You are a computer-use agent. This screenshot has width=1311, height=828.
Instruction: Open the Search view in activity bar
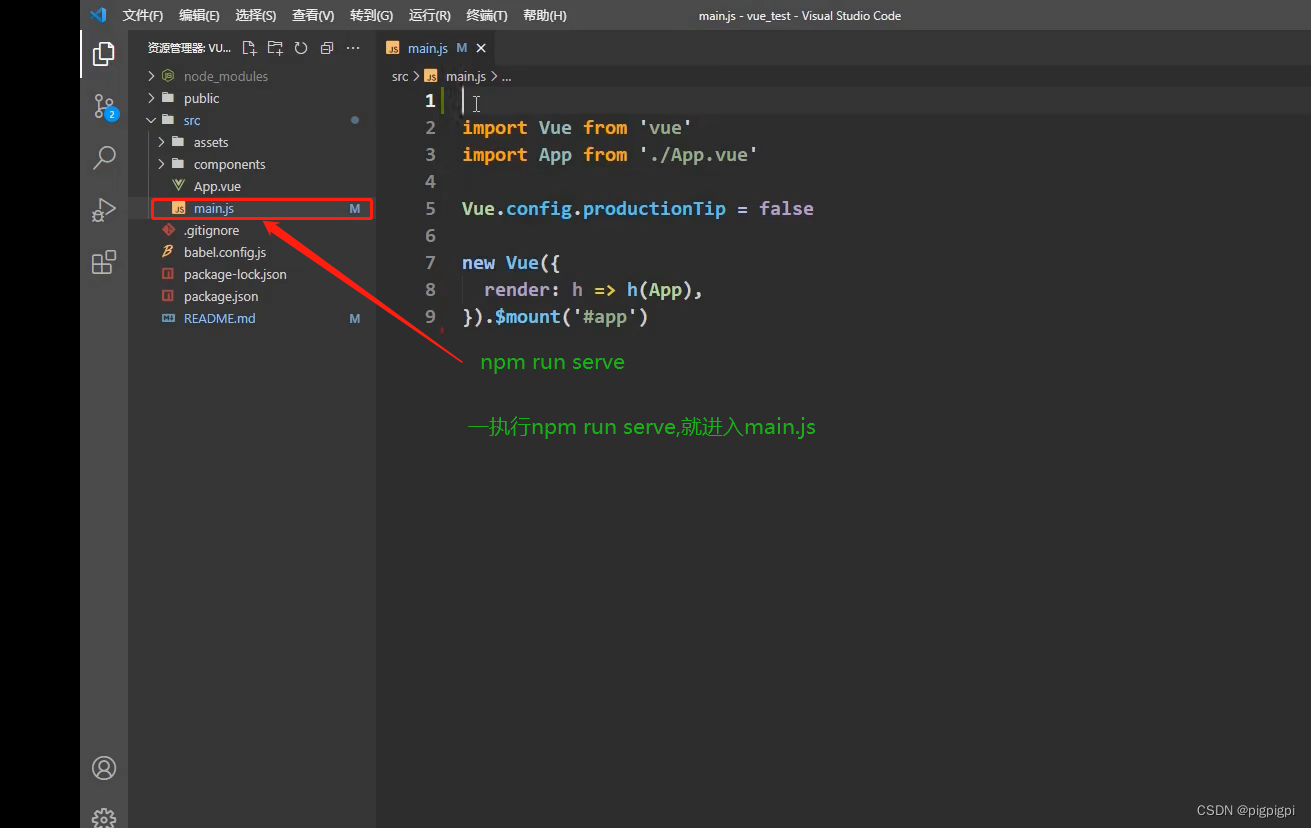(x=104, y=157)
